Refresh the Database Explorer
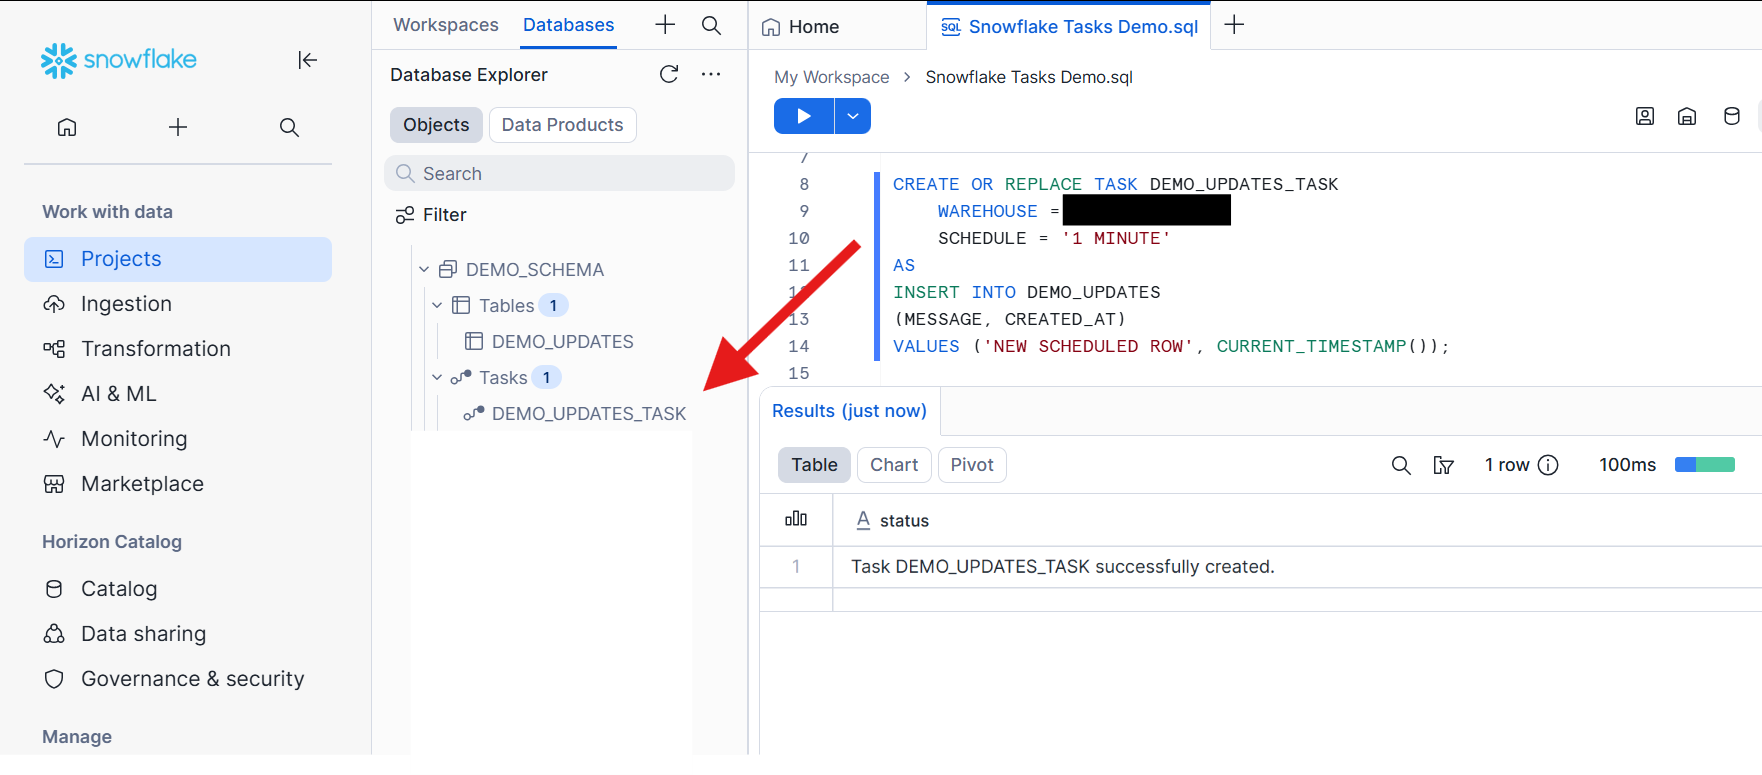Screen dimensions: 1762x775 point(669,74)
